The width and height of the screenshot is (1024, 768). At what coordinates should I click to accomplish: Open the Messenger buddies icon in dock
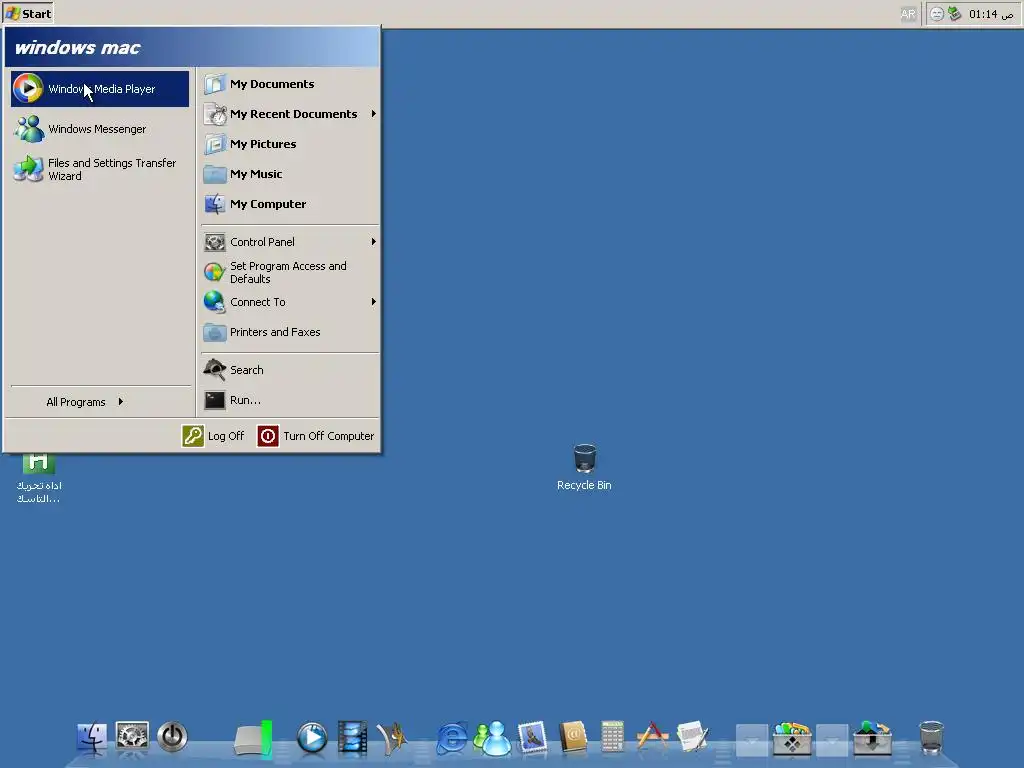tap(492, 738)
